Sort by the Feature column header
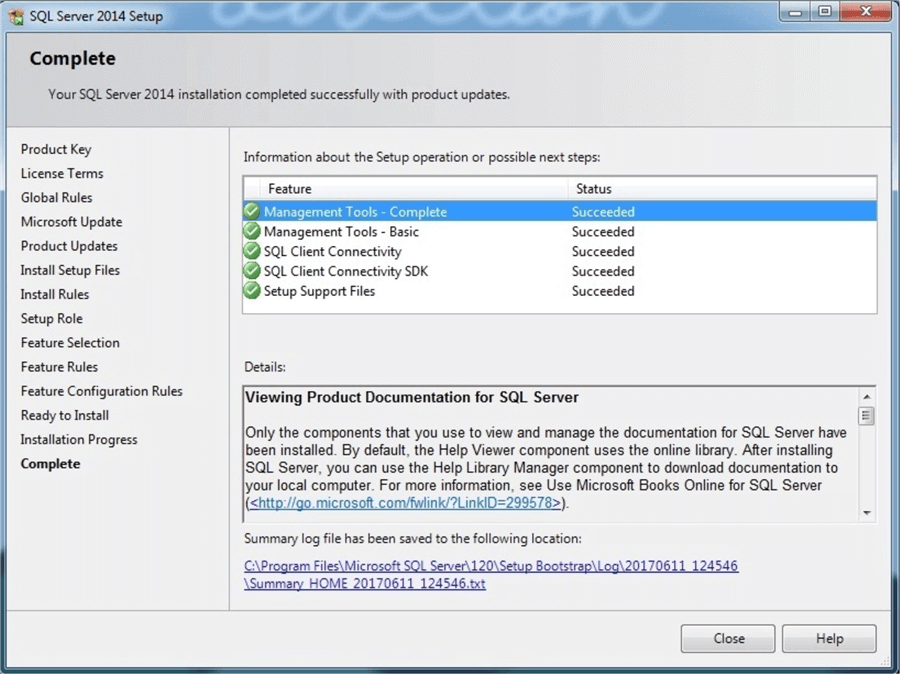Image resolution: width=900 pixels, height=674 pixels. click(414, 189)
